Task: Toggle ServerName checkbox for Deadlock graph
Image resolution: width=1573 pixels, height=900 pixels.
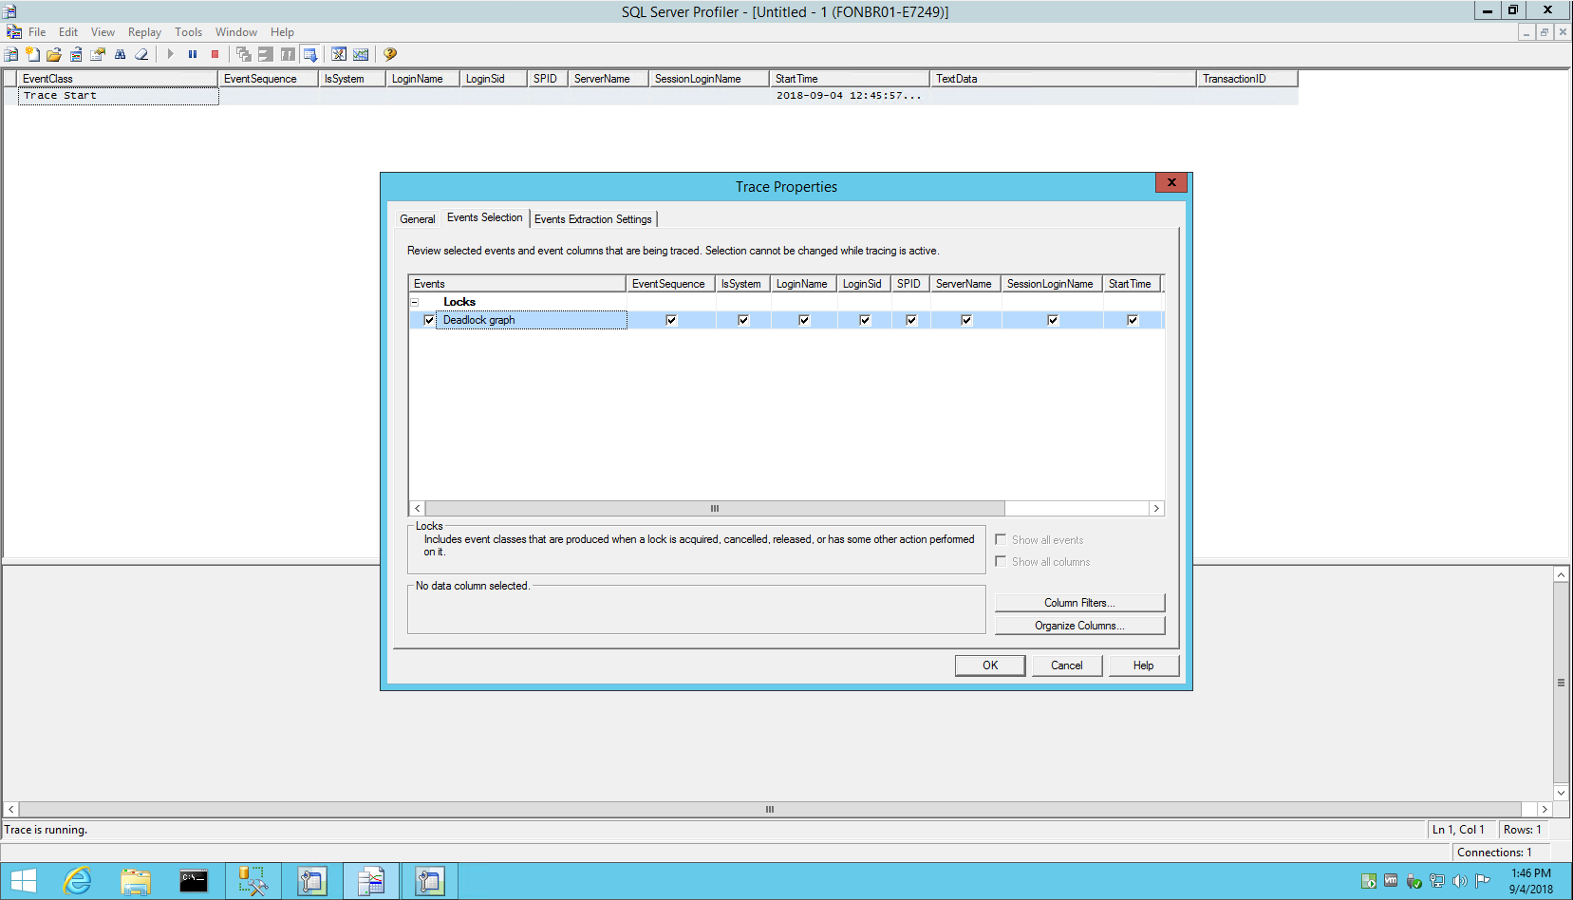Action: pyautogui.click(x=966, y=320)
